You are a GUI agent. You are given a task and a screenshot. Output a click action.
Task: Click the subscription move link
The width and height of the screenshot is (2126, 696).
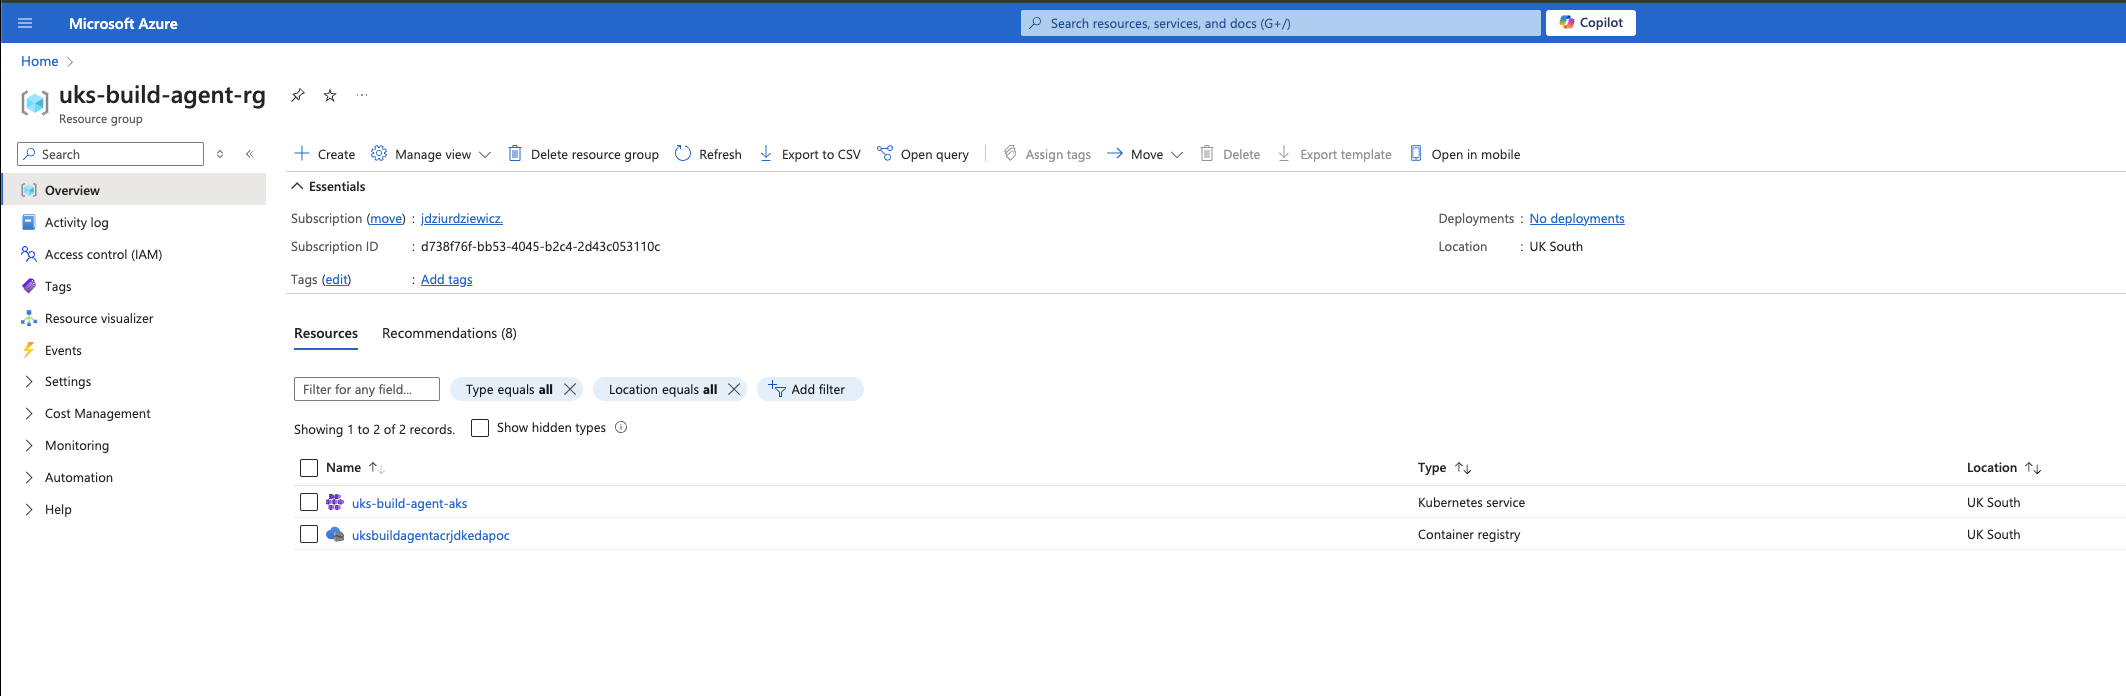tap(386, 218)
